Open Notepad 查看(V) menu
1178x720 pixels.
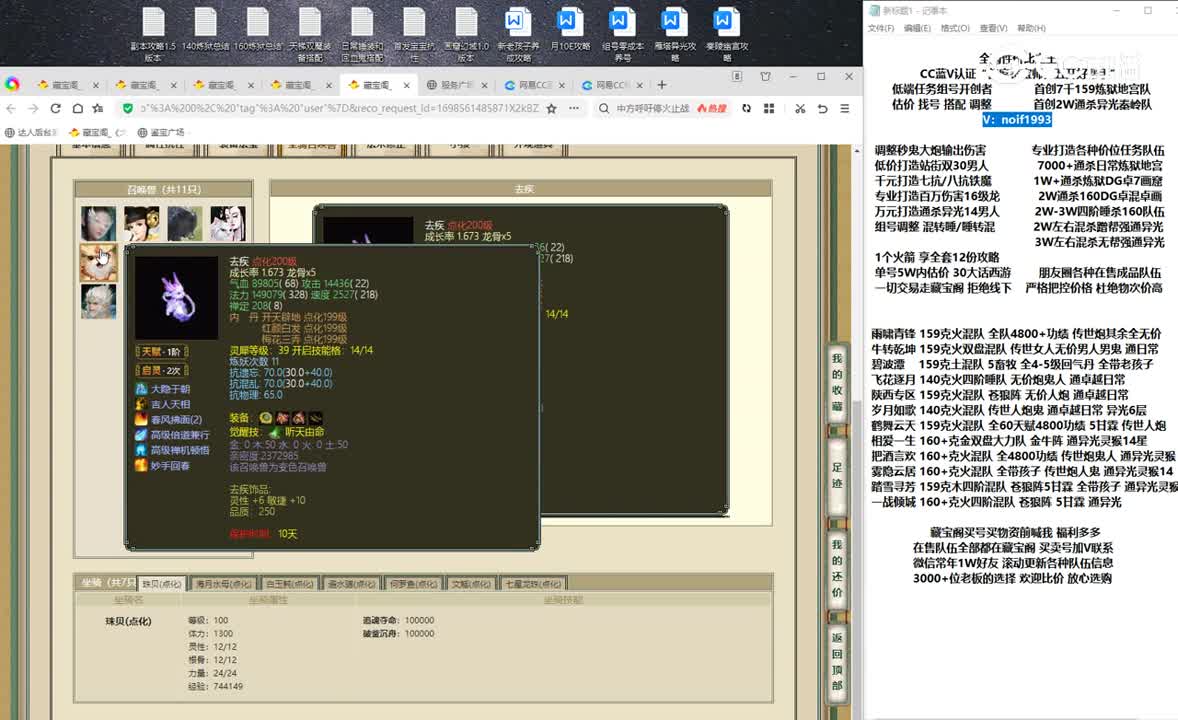tap(993, 28)
